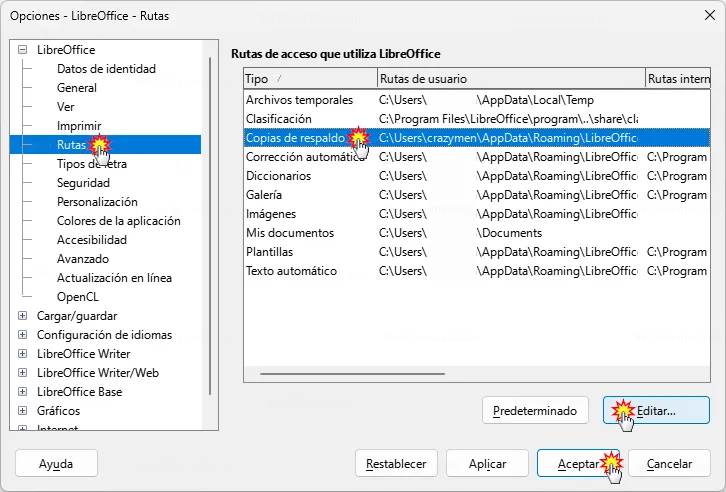The width and height of the screenshot is (726, 492).
Task: Open Actualización en línea settings
Action: pos(114,278)
